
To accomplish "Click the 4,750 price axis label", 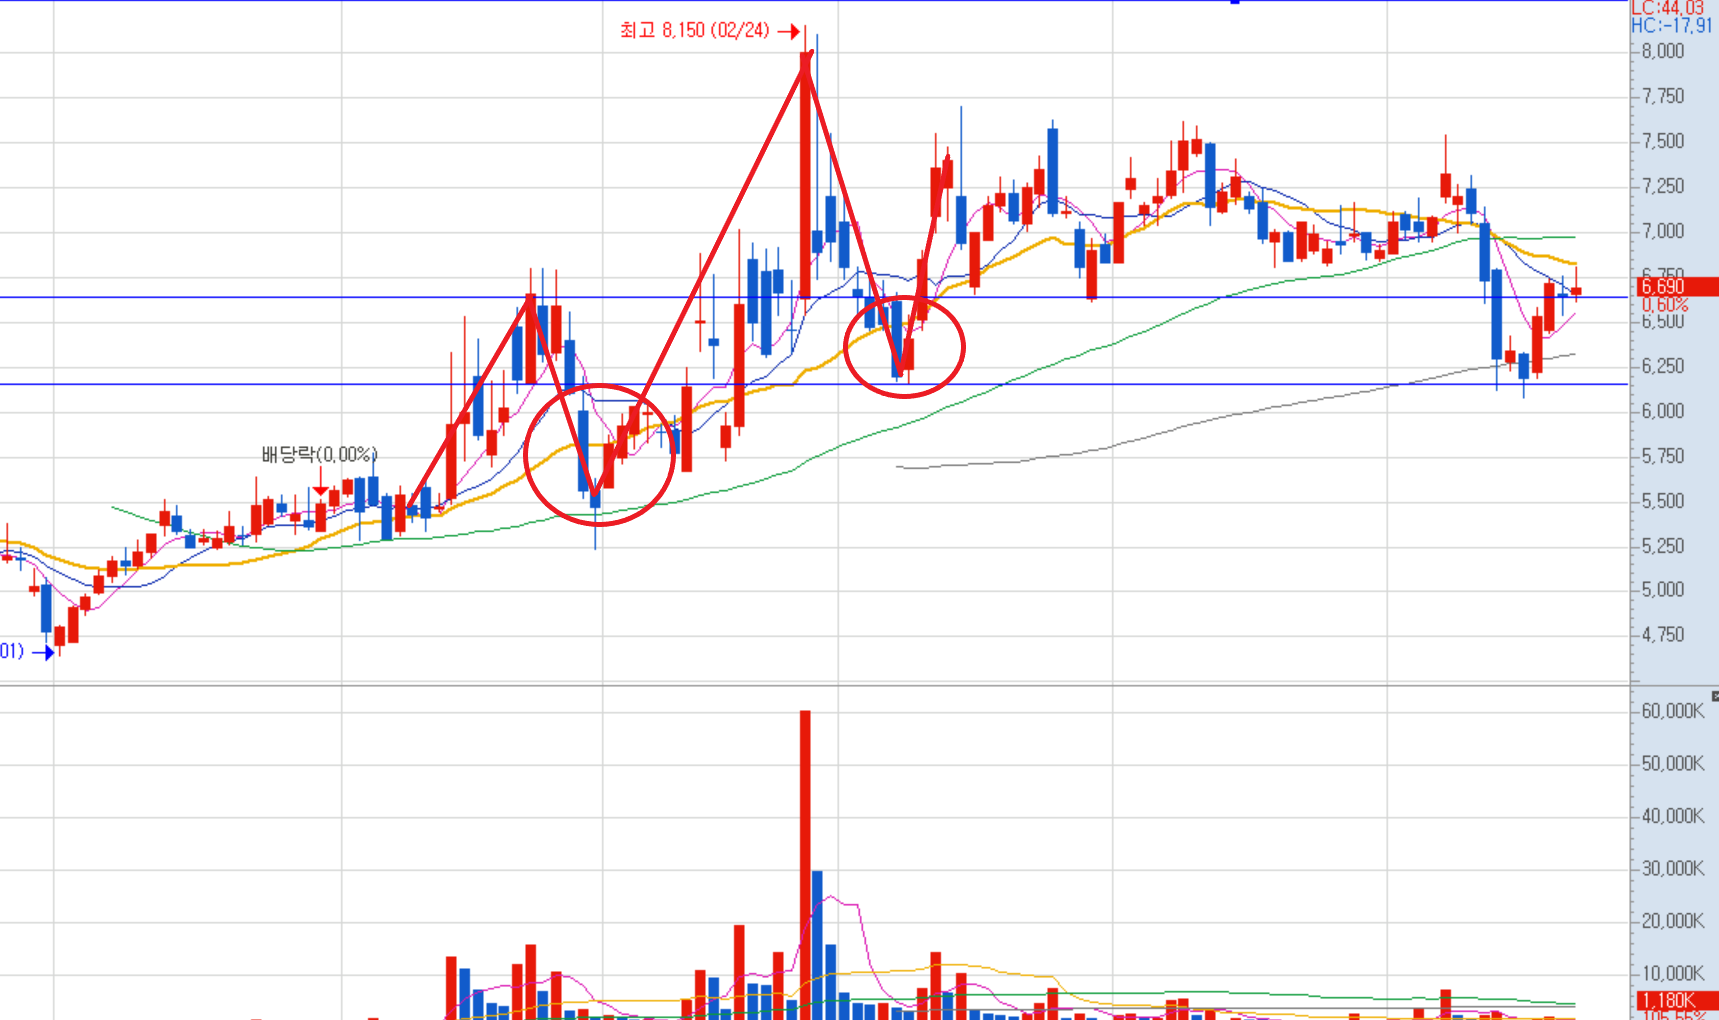I will pyautogui.click(x=1663, y=636).
